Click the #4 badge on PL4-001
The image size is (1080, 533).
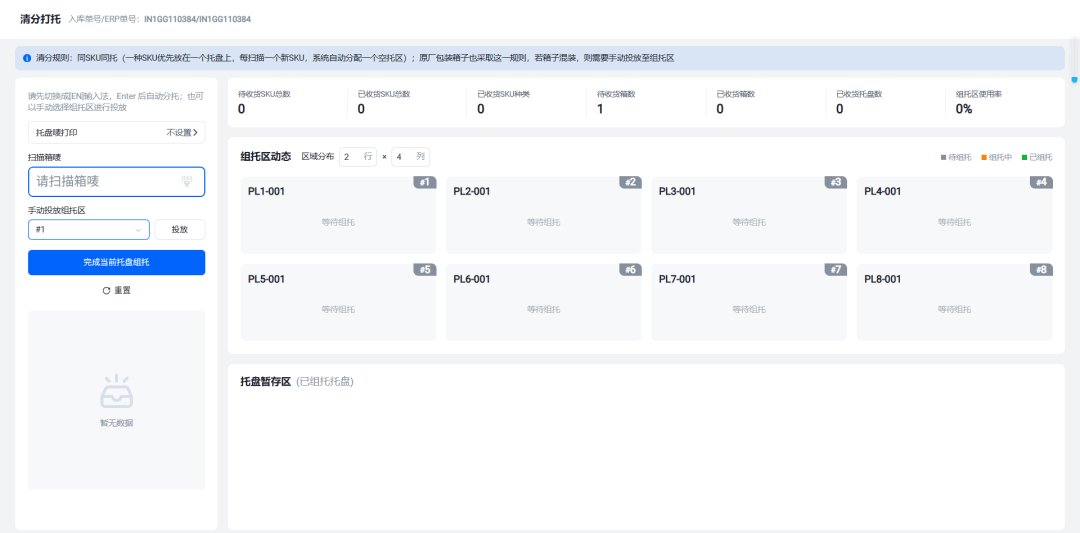point(1041,182)
